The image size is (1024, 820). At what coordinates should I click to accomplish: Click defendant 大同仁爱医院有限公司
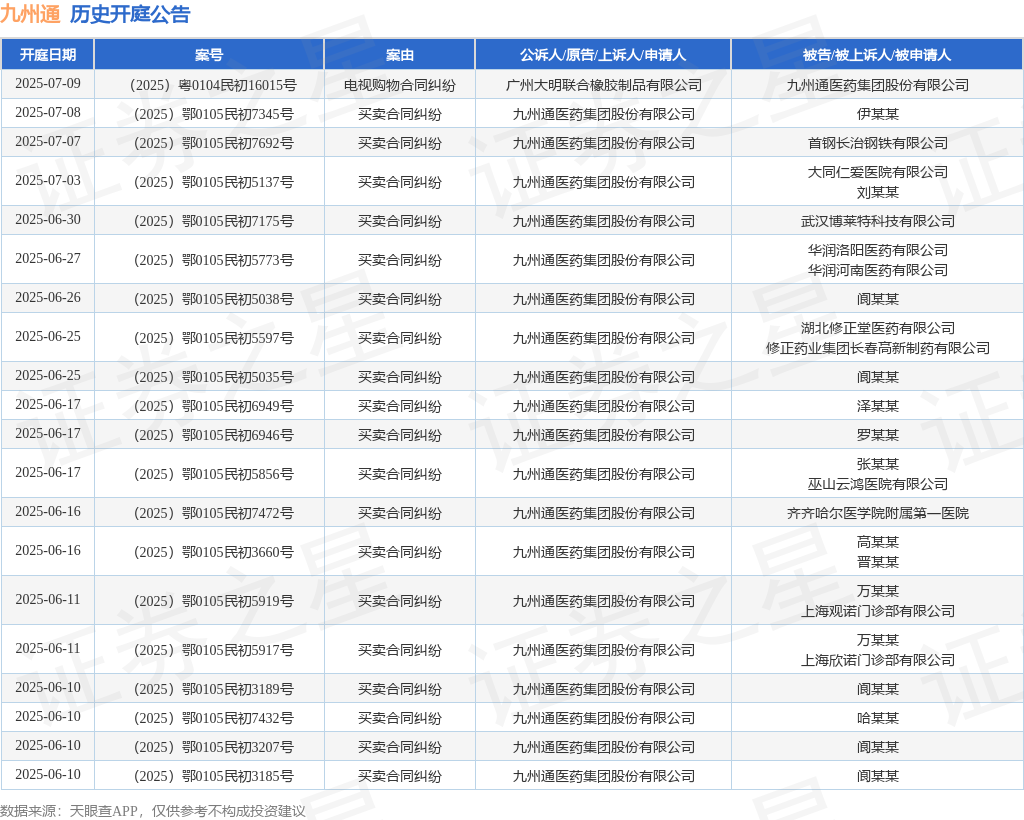[878, 172]
